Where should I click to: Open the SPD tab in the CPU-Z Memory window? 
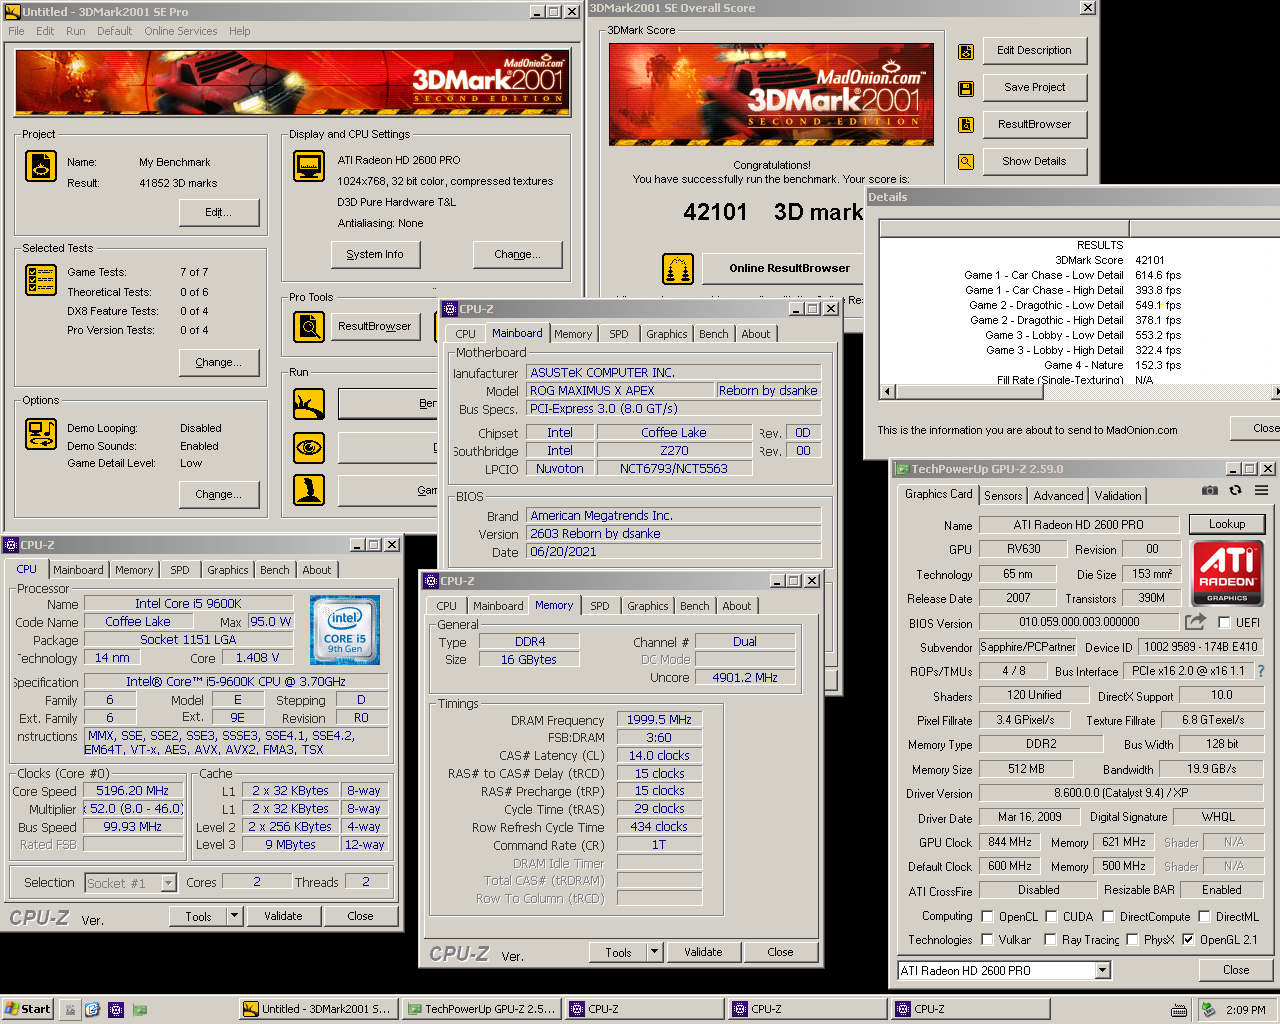599,606
